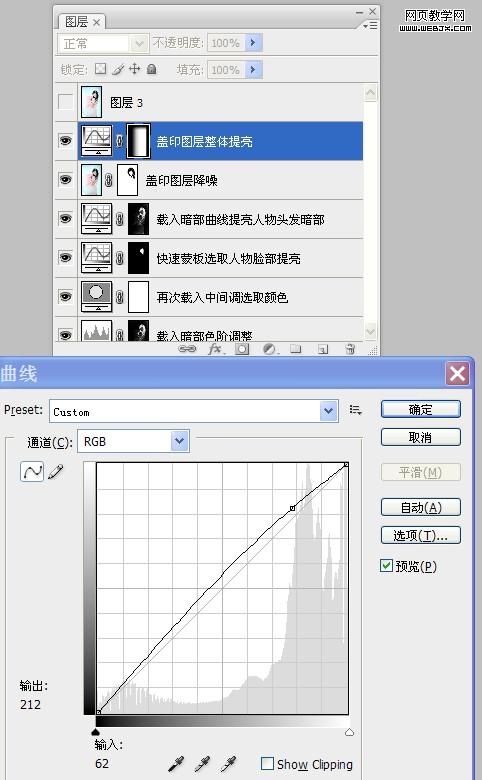This screenshot has height=780, width=482.
Task: Hide 快速蒙板选取人物脸部提亮 layer
Action: coord(65,258)
